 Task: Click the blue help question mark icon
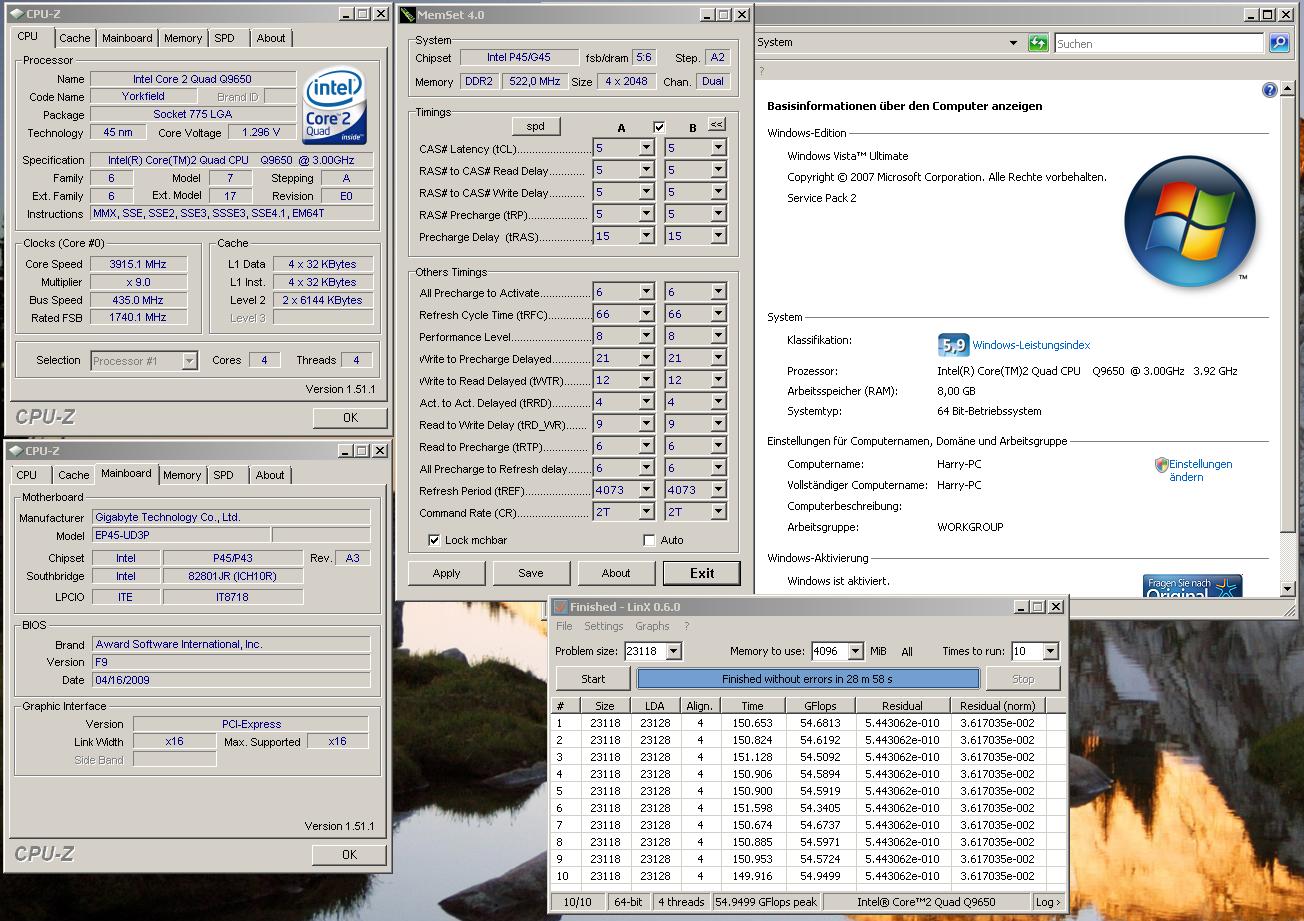tap(1269, 90)
